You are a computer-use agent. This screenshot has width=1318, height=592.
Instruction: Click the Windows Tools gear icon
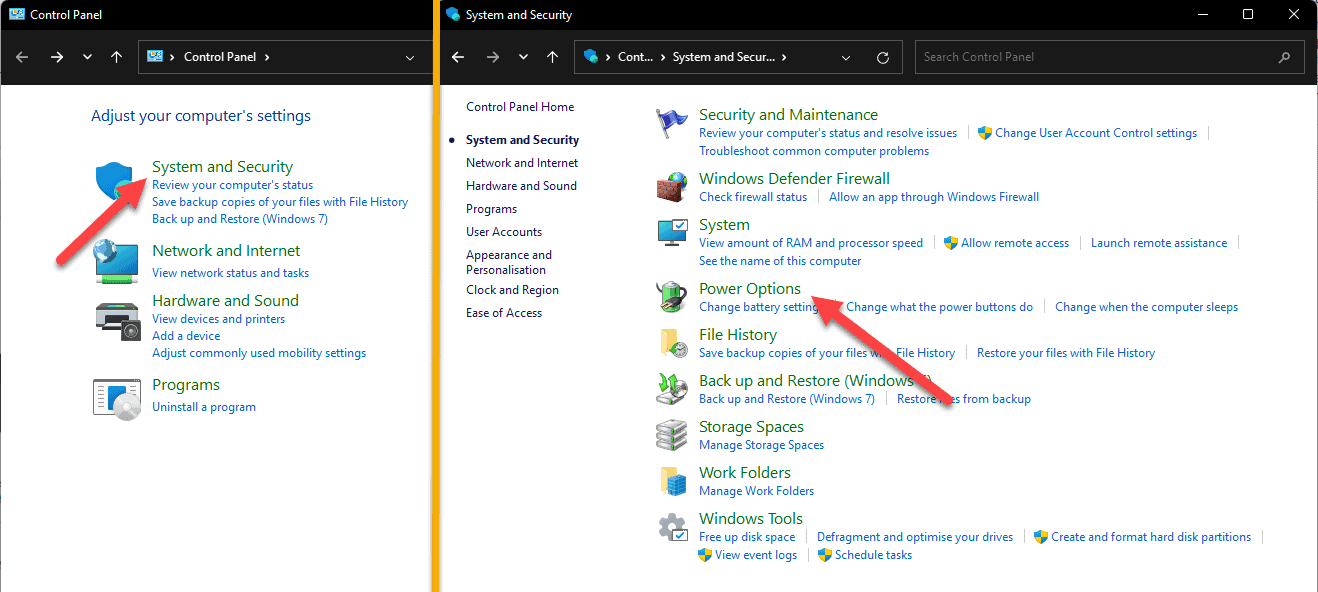pyautogui.click(x=672, y=528)
